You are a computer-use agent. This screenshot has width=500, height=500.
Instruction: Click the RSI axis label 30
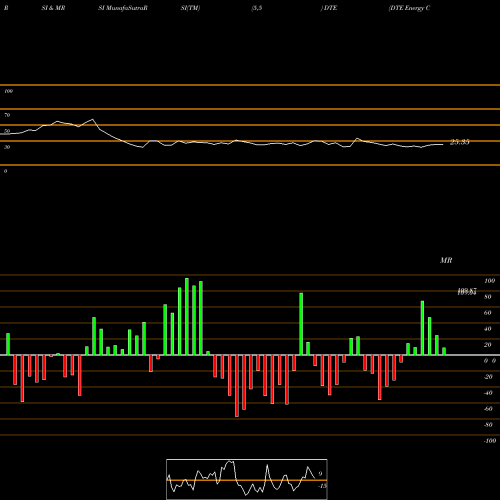pos(7,147)
